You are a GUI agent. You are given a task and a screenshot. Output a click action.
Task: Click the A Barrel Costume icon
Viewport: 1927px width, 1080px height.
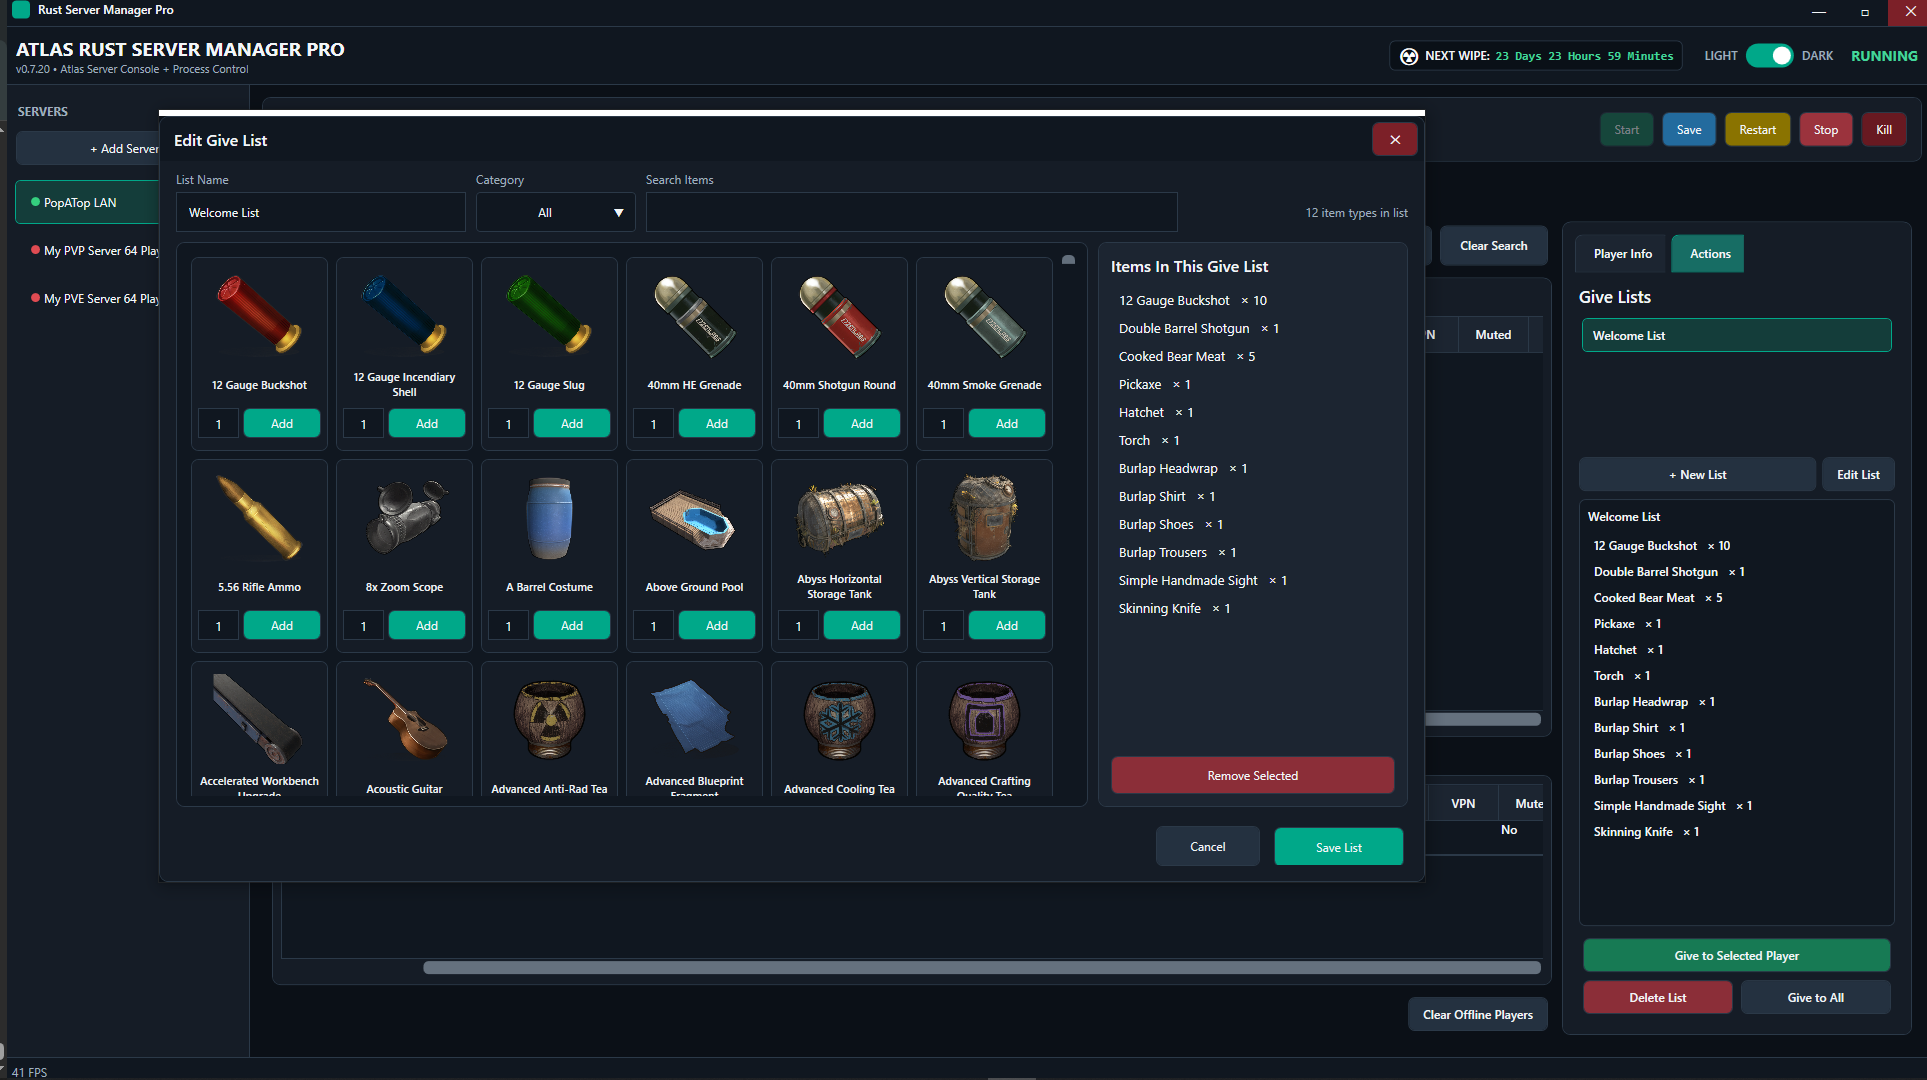549,517
